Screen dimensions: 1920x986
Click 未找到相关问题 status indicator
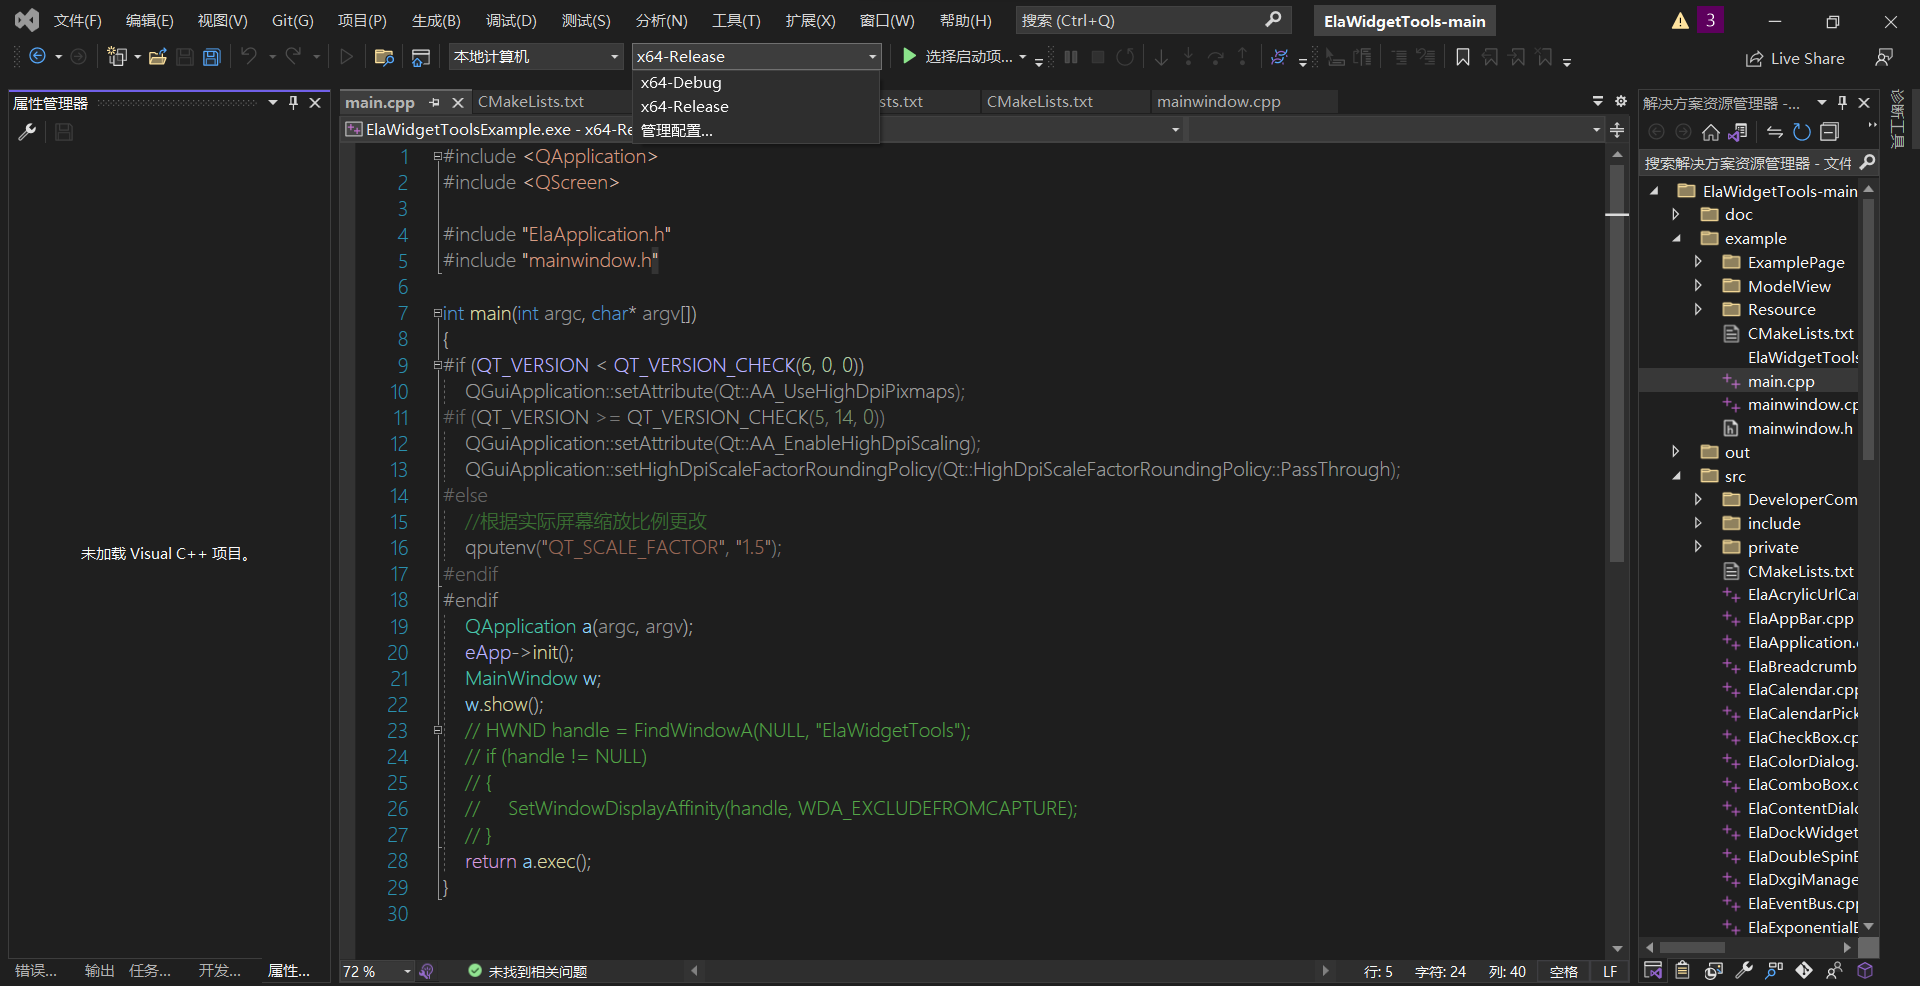[x=527, y=971]
